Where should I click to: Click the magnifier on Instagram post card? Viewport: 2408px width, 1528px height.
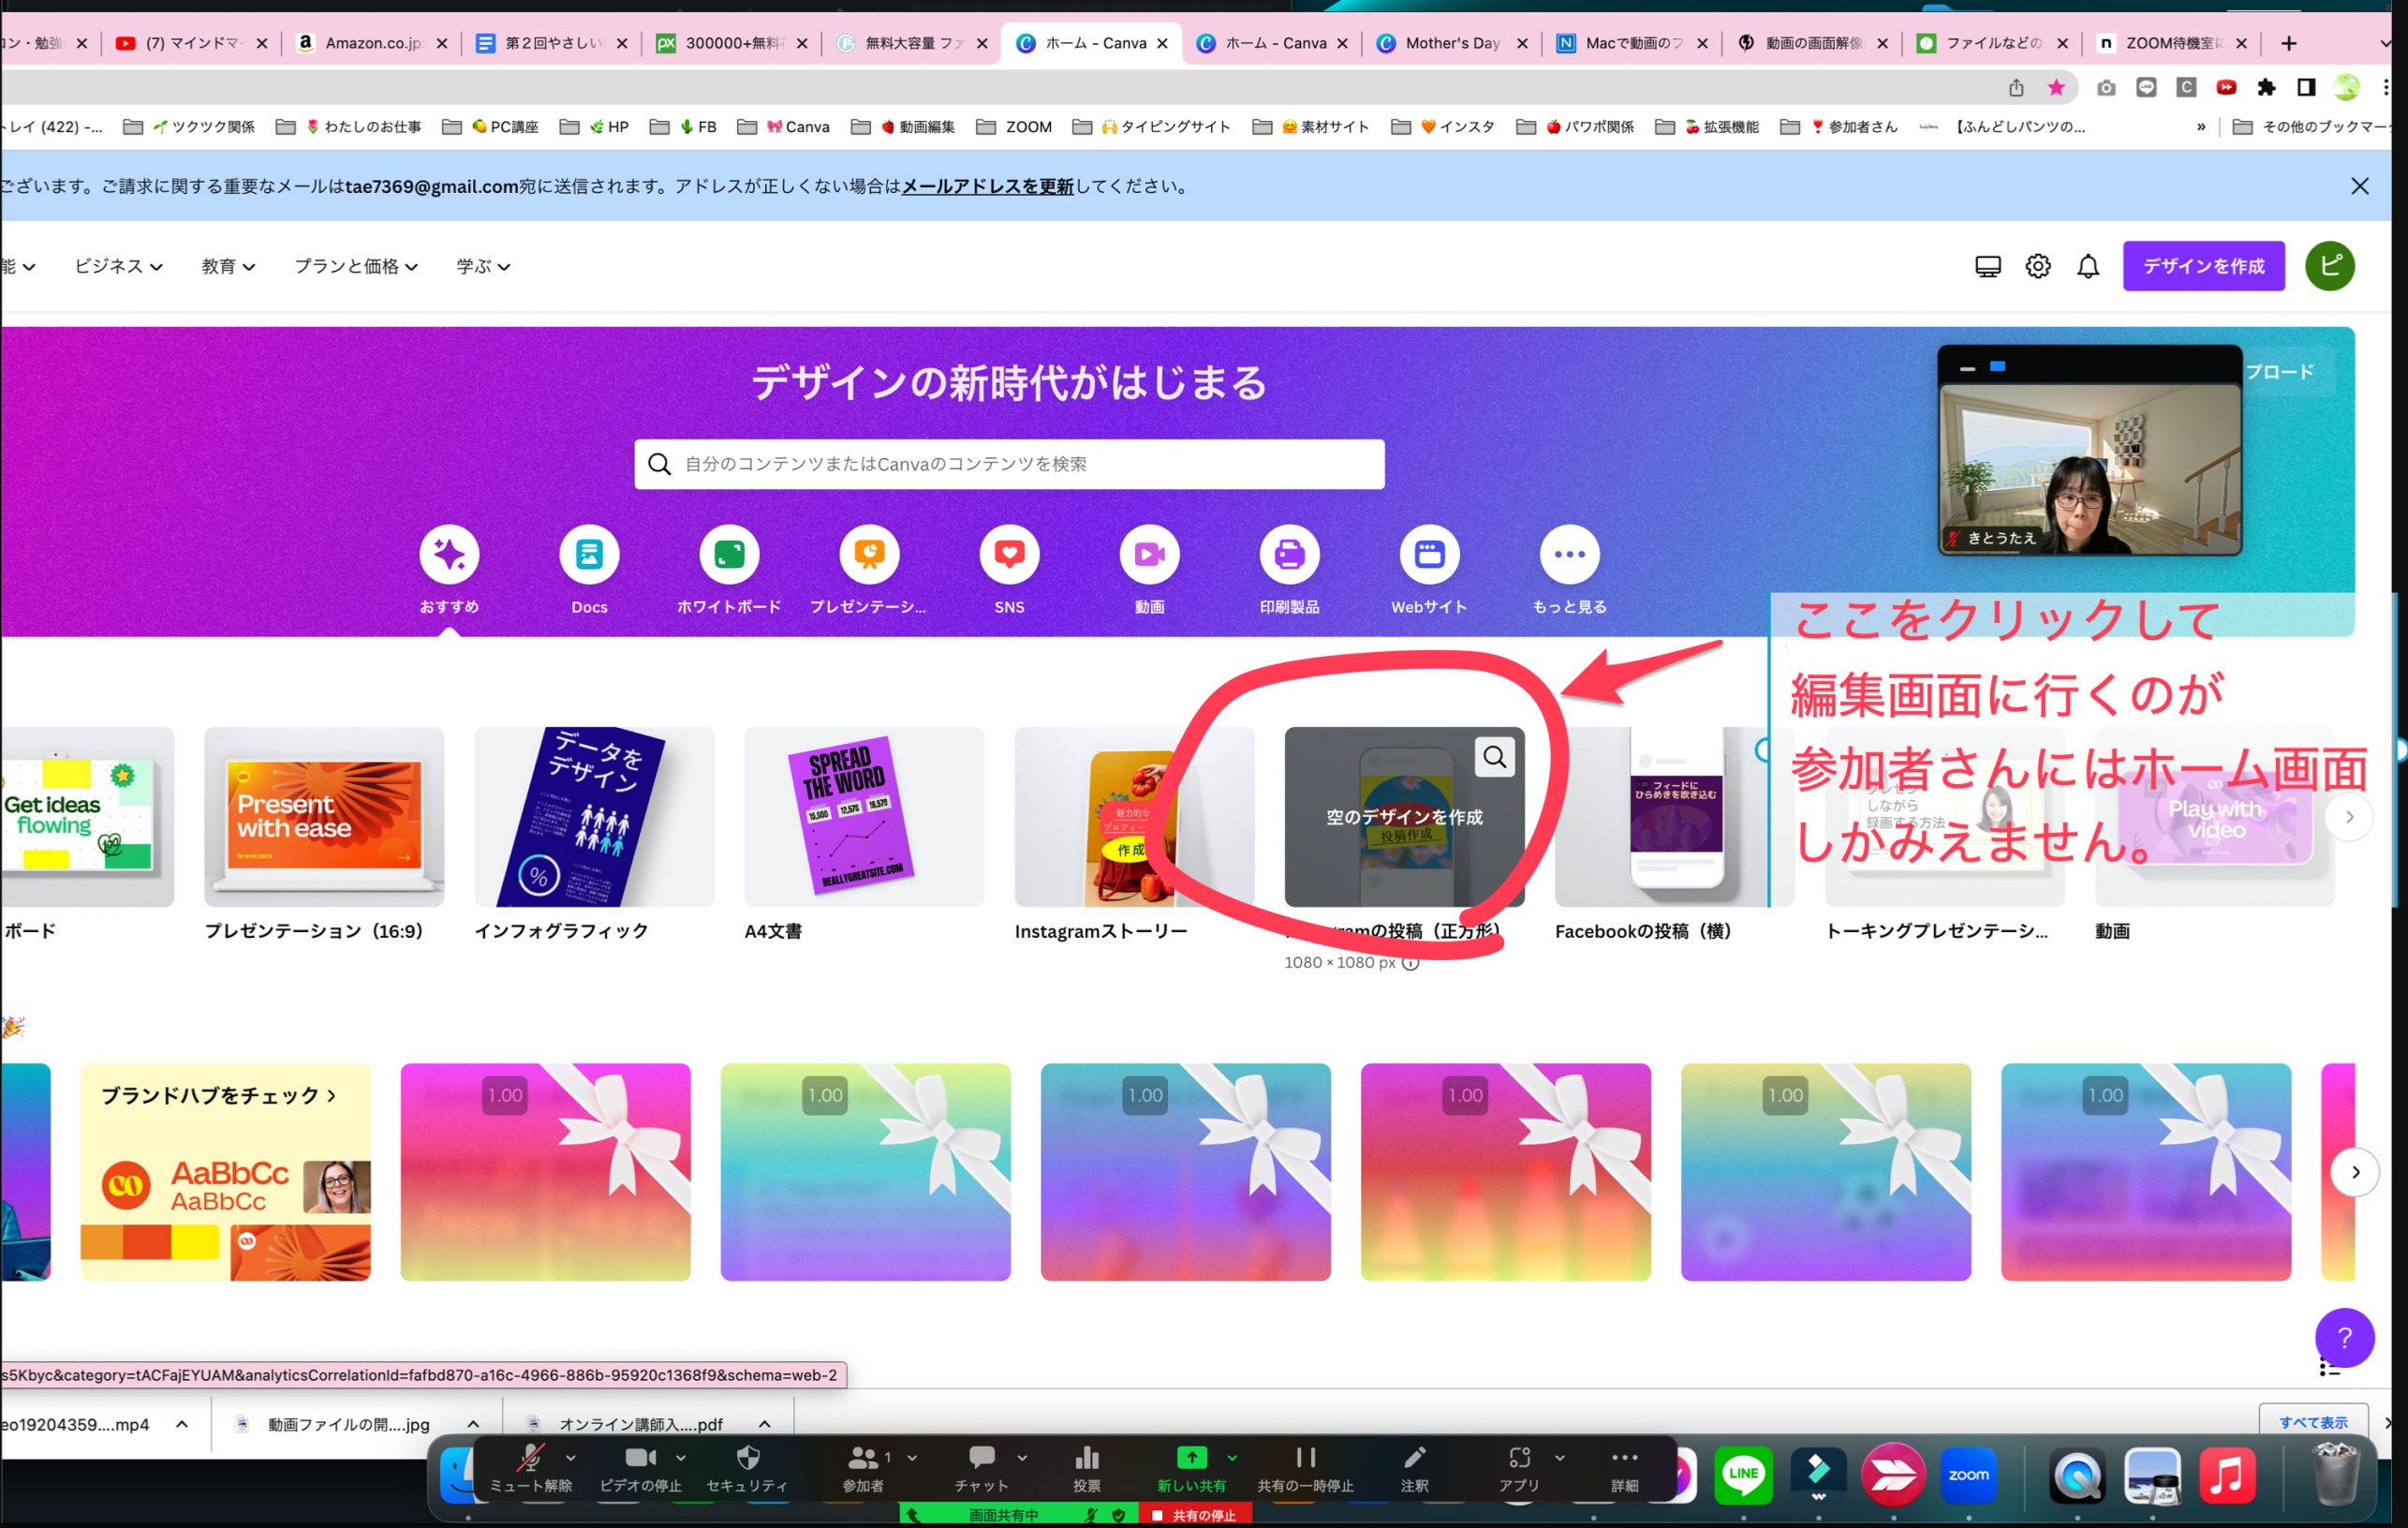[1495, 757]
